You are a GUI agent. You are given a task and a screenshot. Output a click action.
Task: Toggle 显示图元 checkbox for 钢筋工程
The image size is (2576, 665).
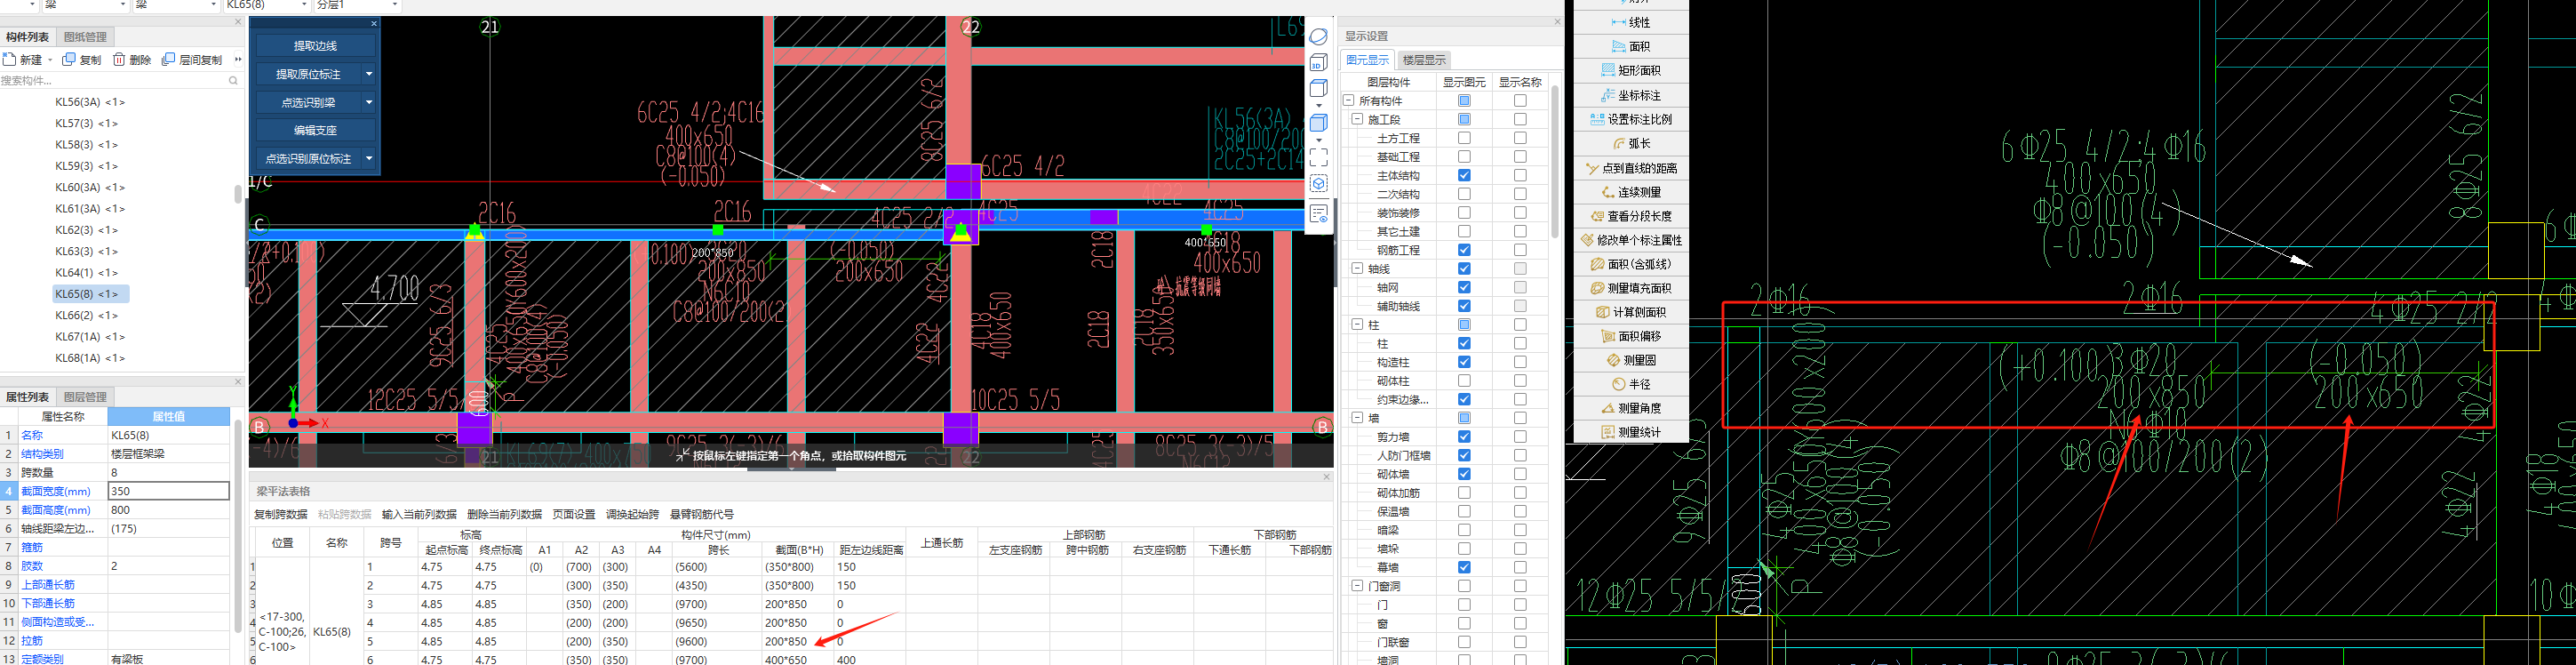1464,250
